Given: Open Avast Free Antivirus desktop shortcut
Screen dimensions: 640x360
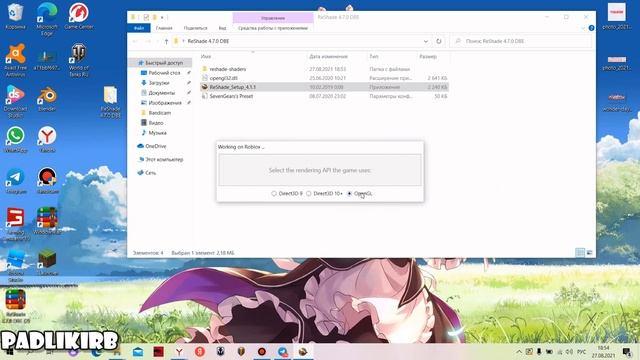Looking at the screenshot, I should [16, 60].
